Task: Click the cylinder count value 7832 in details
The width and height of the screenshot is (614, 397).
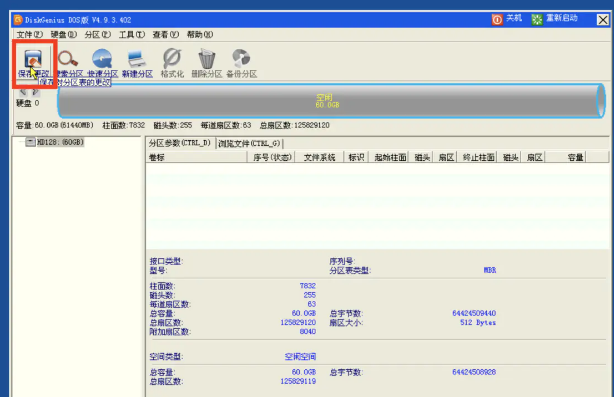Action: [x=307, y=286]
